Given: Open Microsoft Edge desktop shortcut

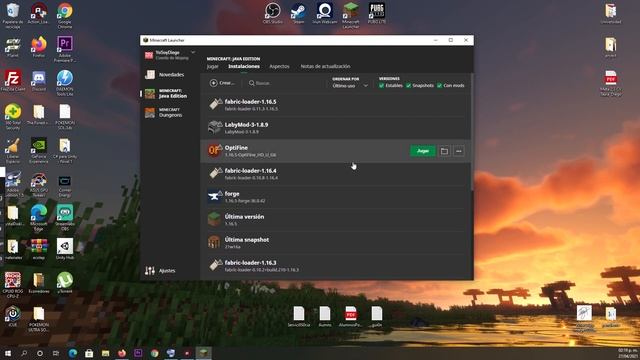Looking at the screenshot, I should point(39,218).
